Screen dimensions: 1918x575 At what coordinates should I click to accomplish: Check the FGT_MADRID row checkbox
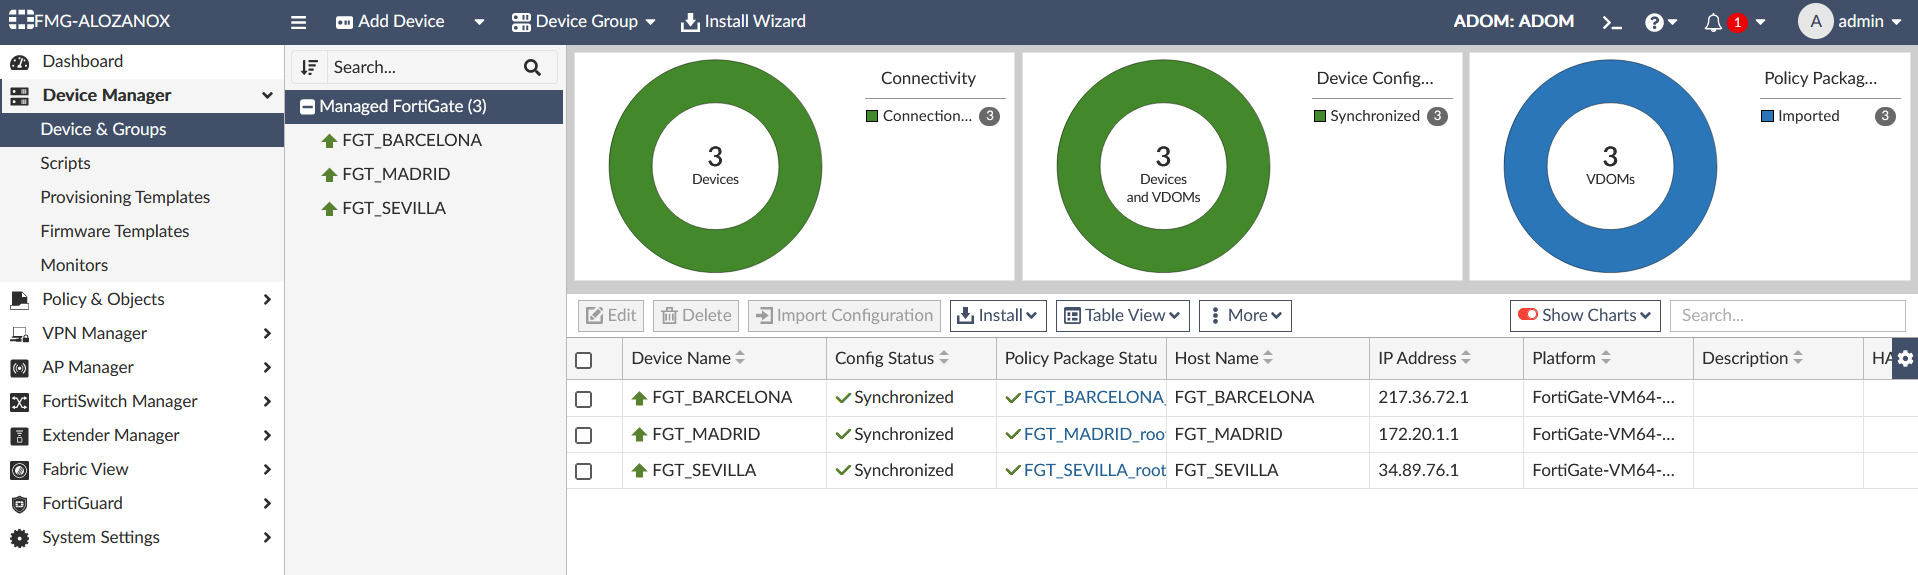point(584,435)
